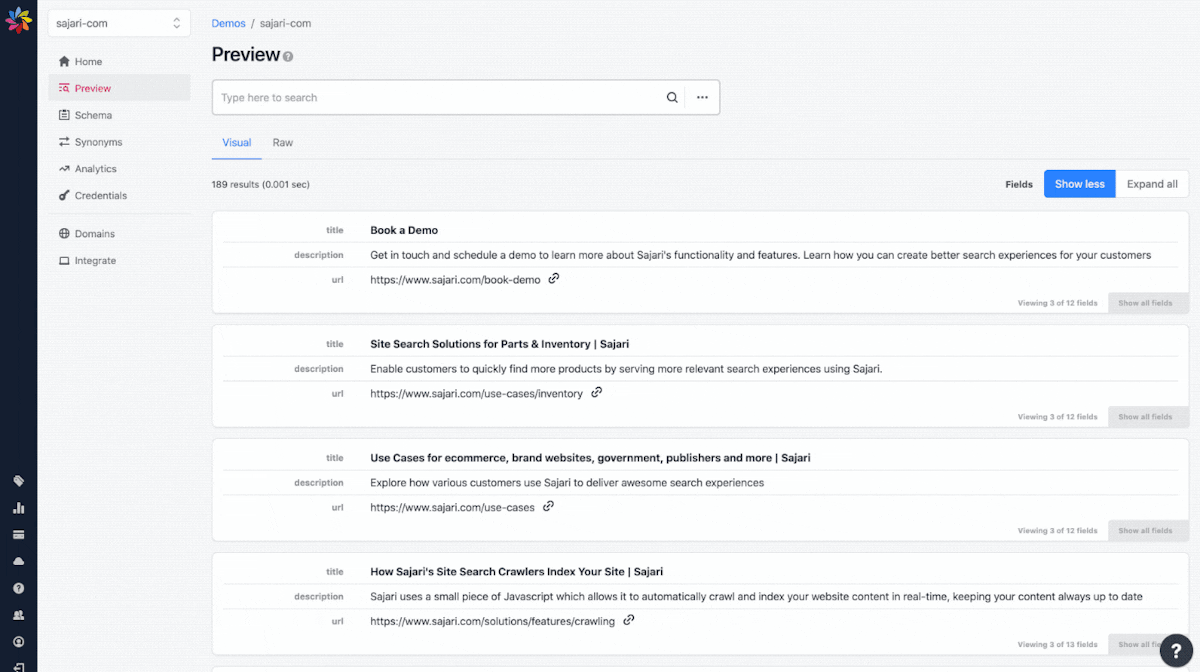The width and height of the screenshot is (1200, 672).
Task: Click the Type here to search field
Action: click(x=439, y=98)
